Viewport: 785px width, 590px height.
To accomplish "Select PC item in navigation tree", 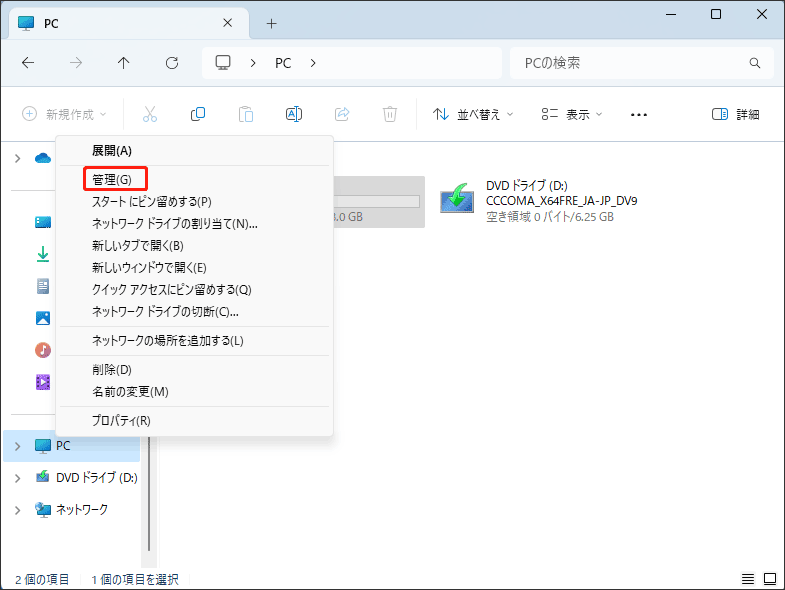I will [72, 446].
